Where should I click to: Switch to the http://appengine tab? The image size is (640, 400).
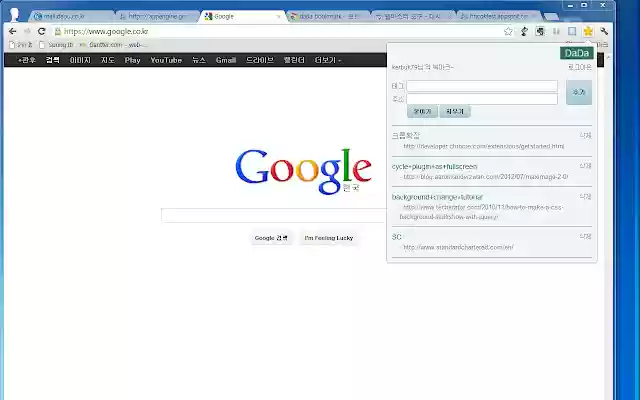click(157, 17)
